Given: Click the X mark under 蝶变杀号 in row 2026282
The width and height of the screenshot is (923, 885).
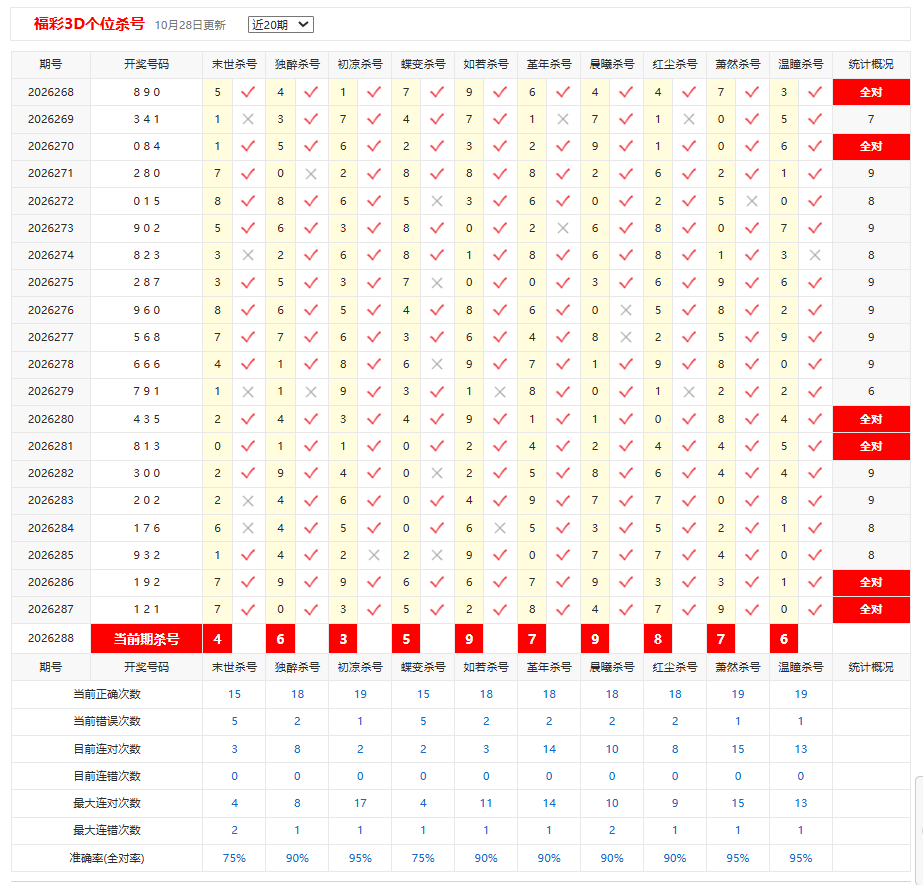Looking at the screenshot, I should [x=437, y=473].
